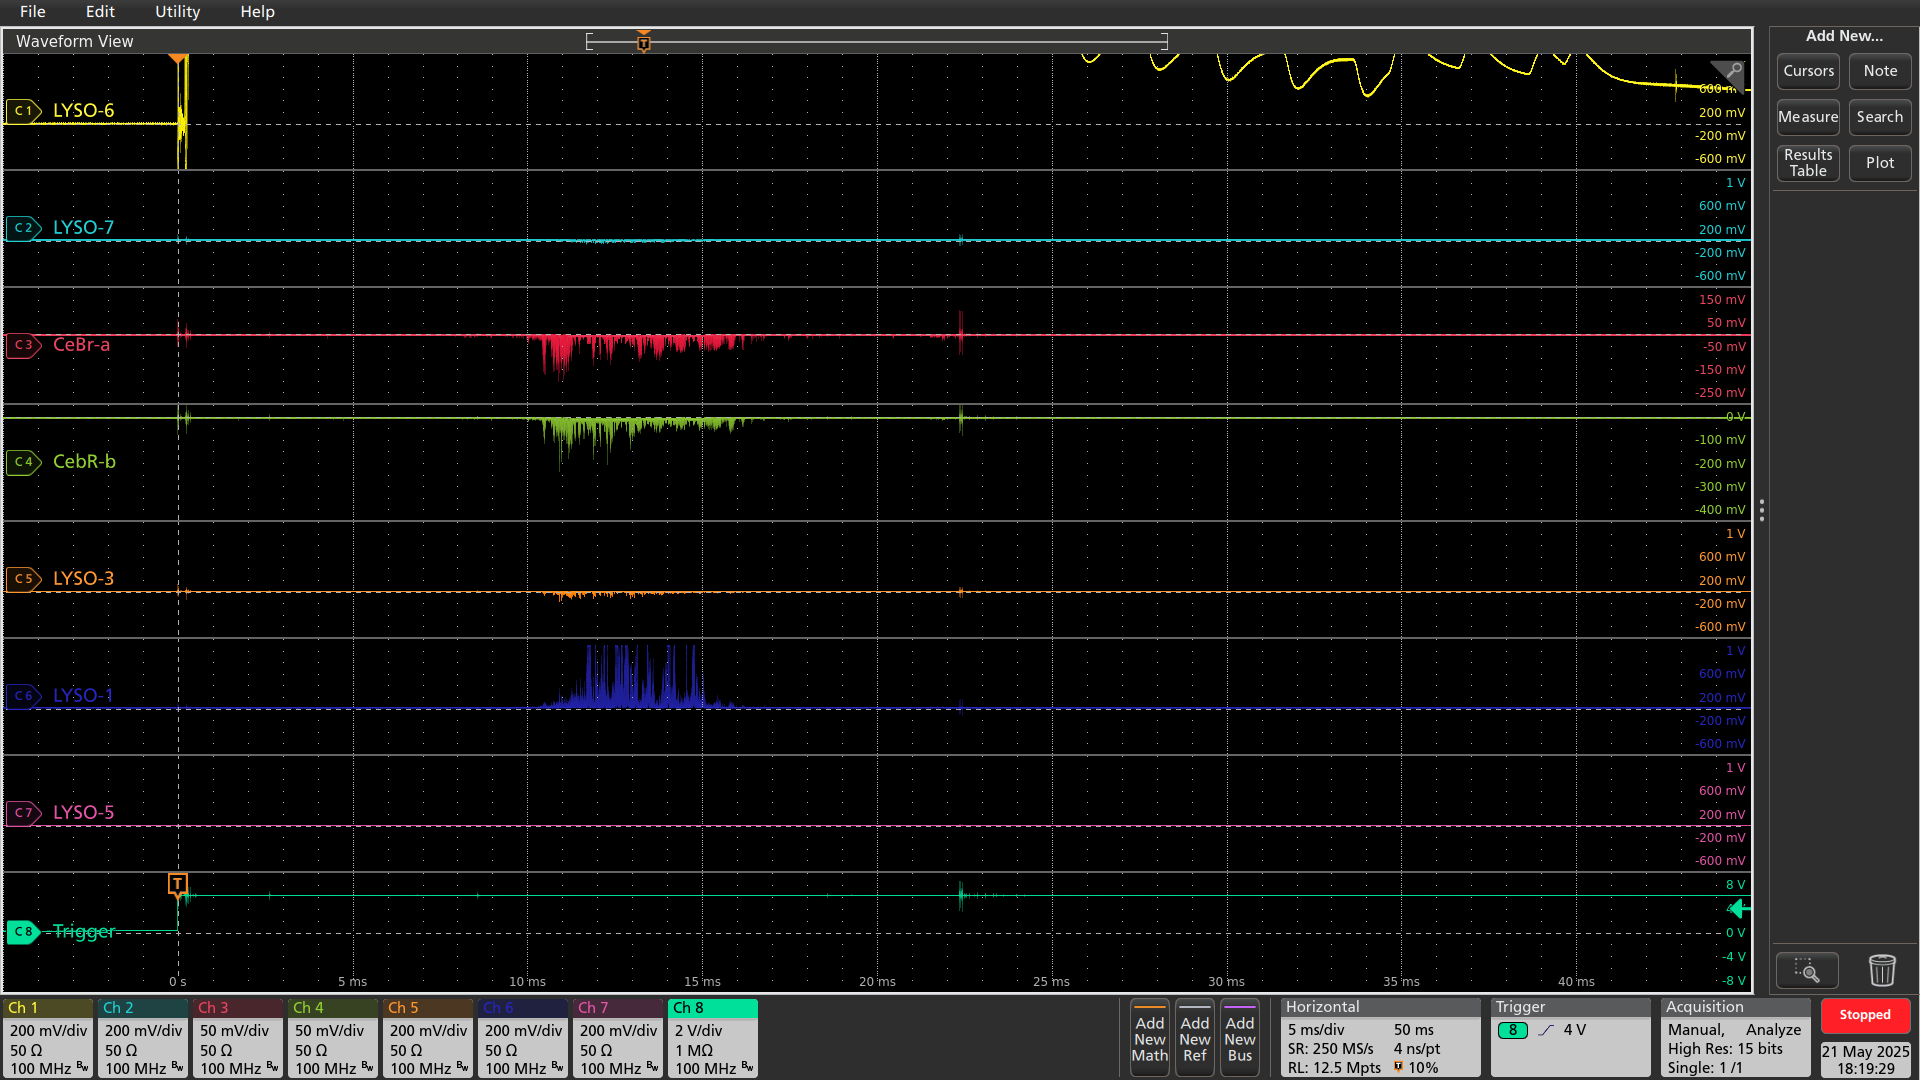
Task: Open the Acquisition settings badge
Action: 1735,1038
